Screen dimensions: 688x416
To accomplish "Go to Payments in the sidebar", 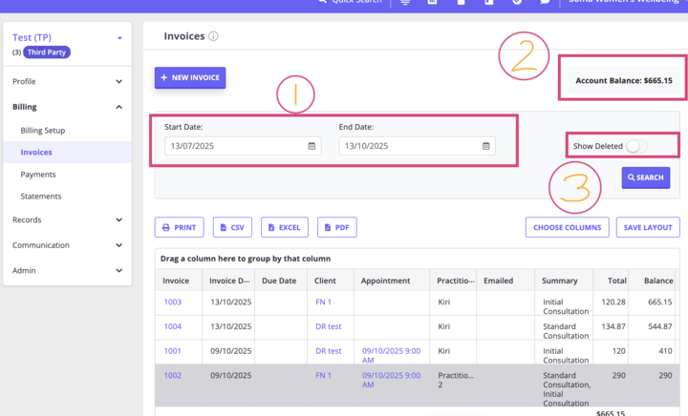I will pos(38,175).
